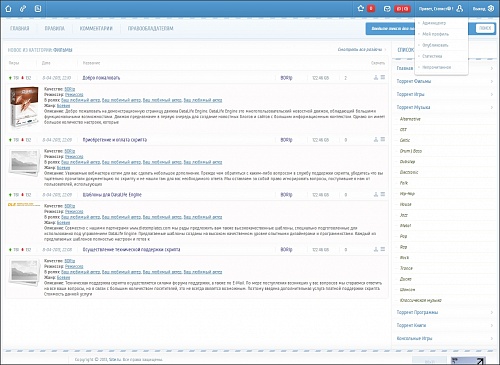Click red leechers arrow on Шаблоны для DataLife Engine row
Image resolution: width=500 pixels, height=365 pixels.
click(x=22, y=195)
